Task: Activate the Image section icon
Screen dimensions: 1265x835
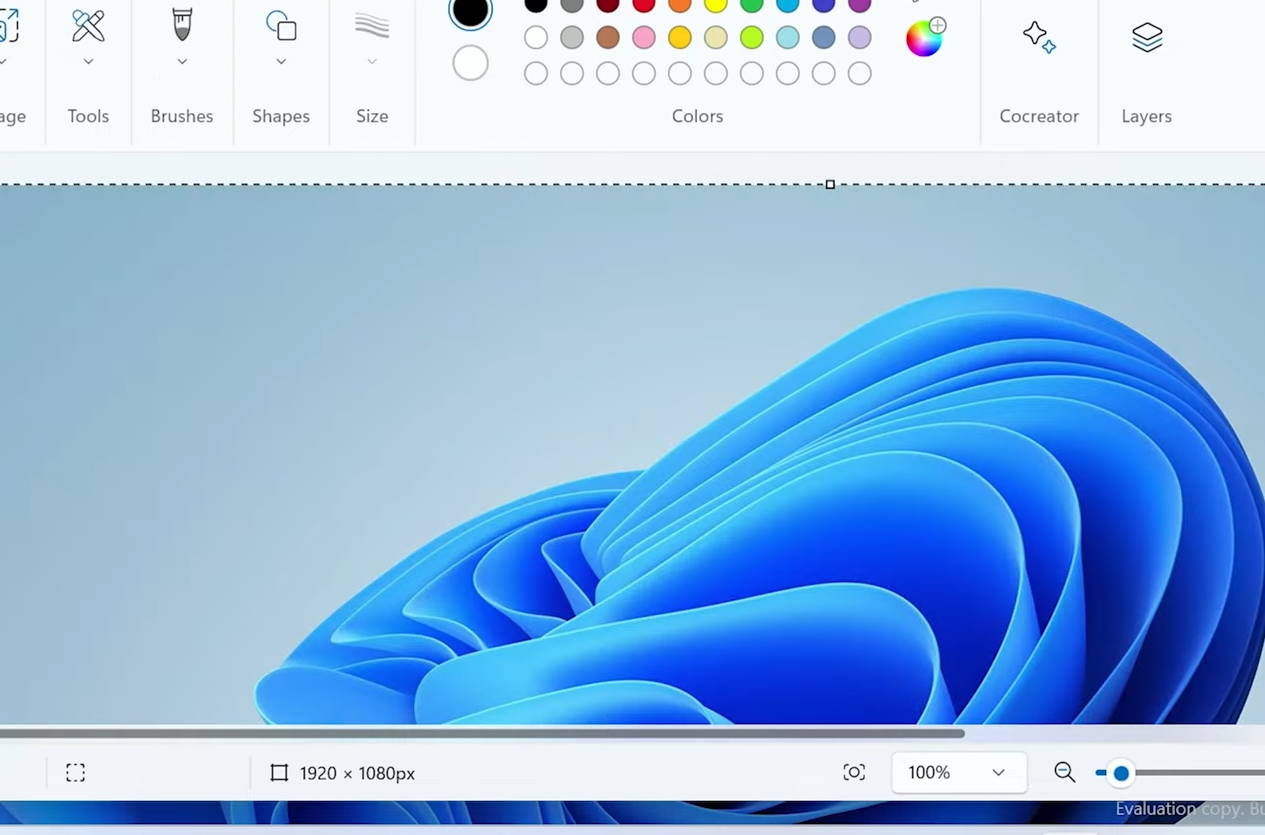Action: click(x=10, y=27)
